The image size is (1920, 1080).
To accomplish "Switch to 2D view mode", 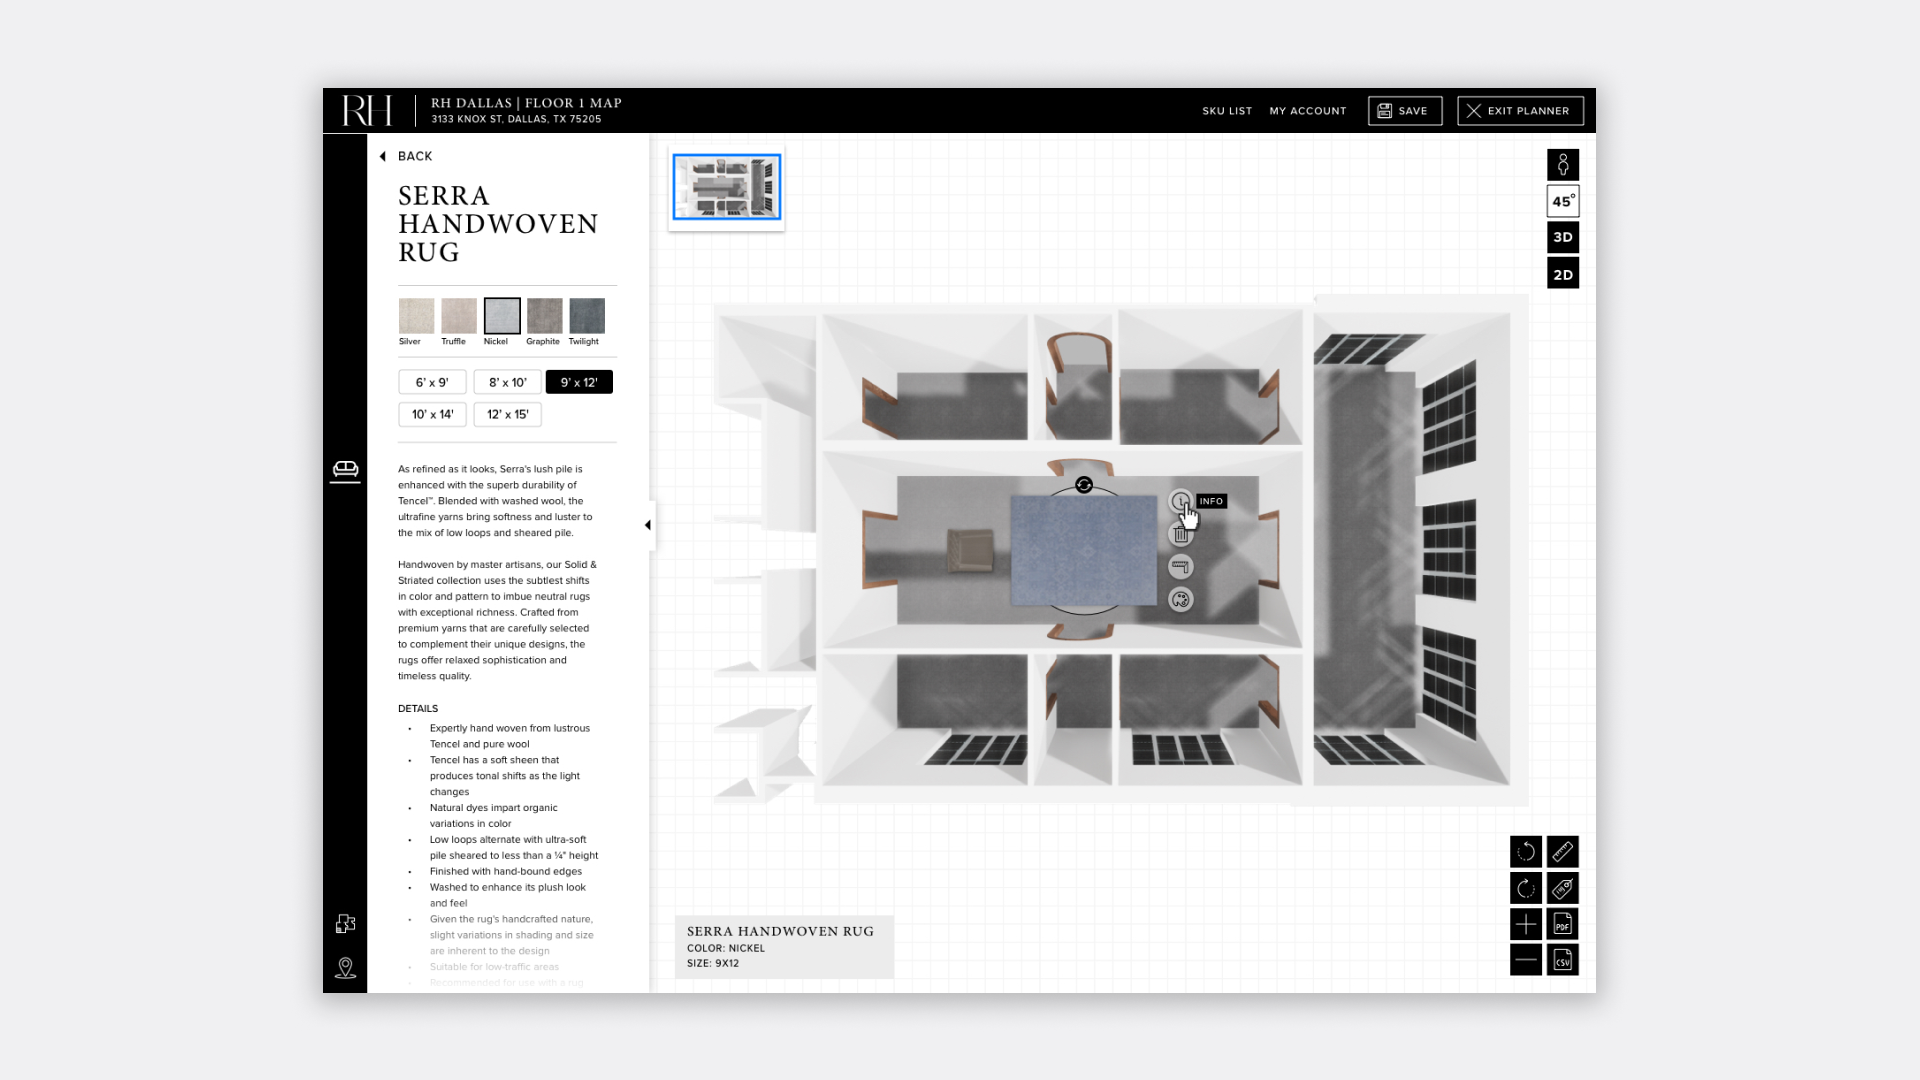I will (x=1563, y=274).
